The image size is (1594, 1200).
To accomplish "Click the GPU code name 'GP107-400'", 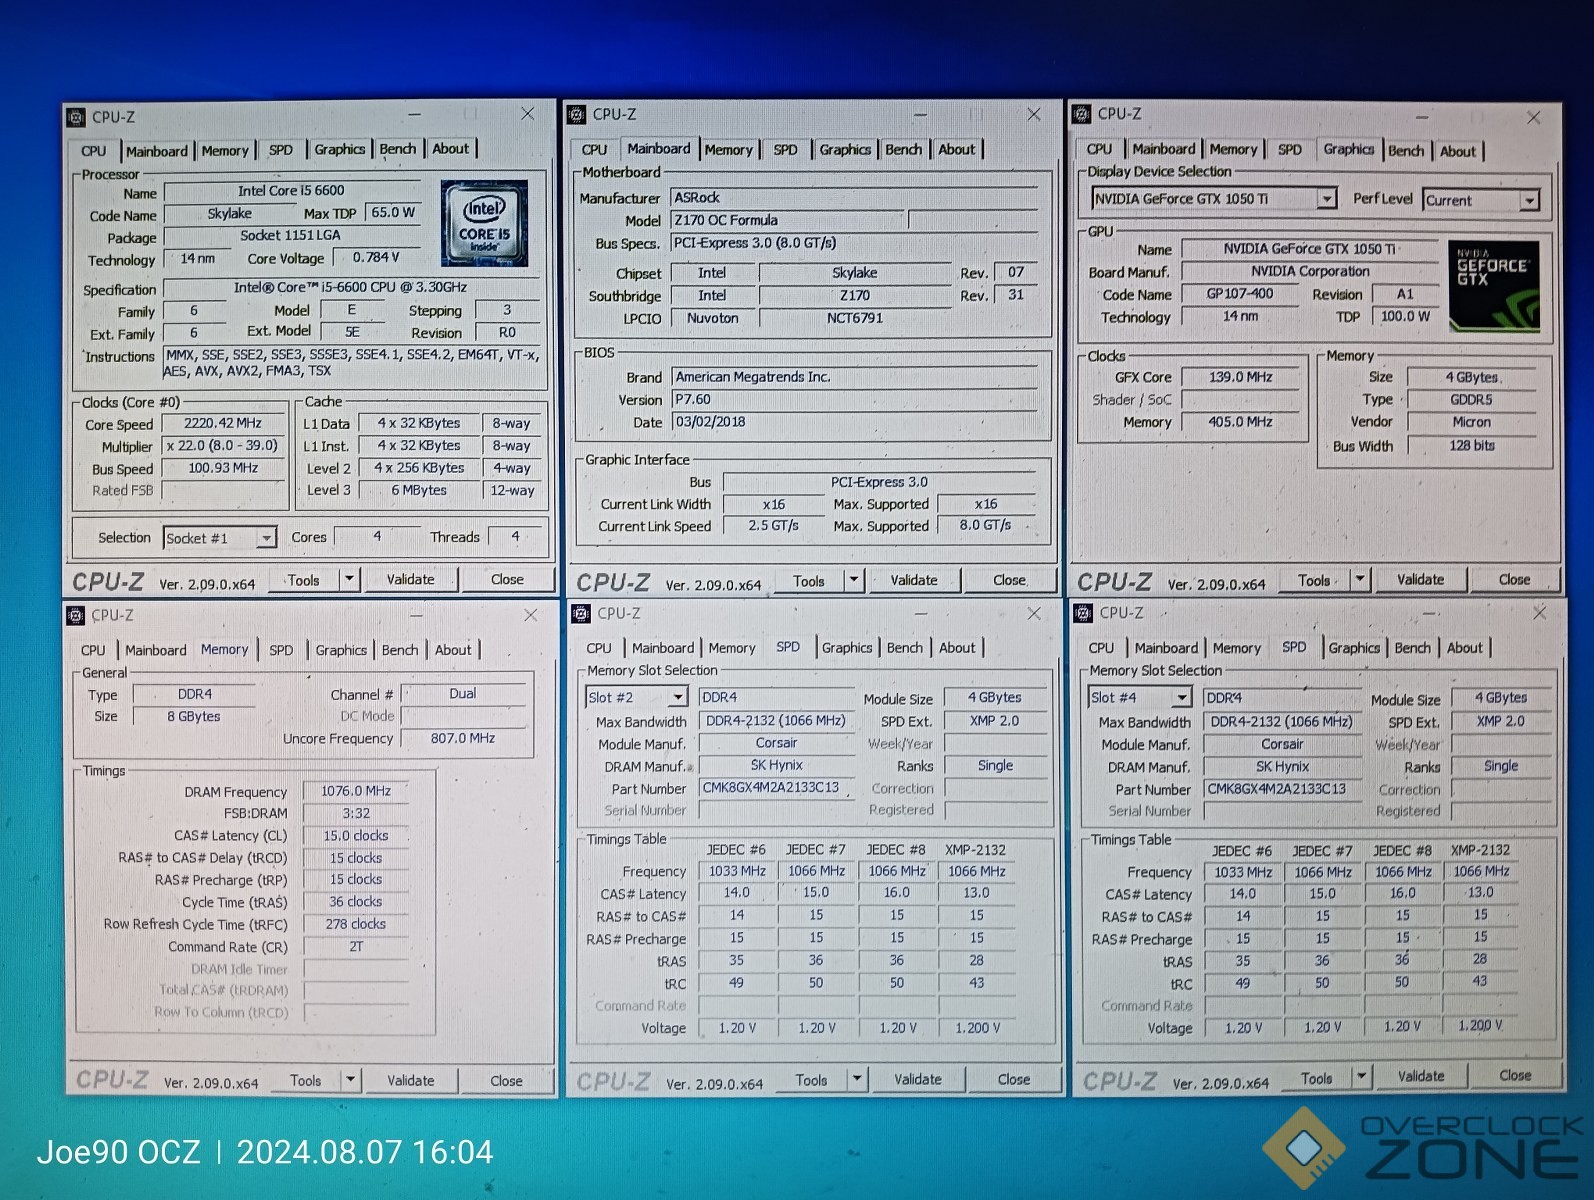I will pyautogui.click(x=1240, y=294).
